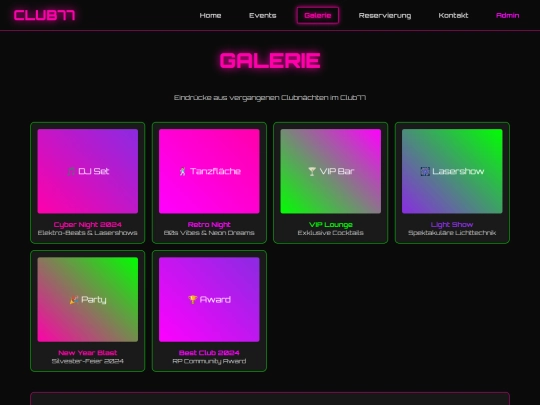Click the Exklusive Cocktails caption
The width and height of the screenshot is (540, 405).
[x=331, y=233]
